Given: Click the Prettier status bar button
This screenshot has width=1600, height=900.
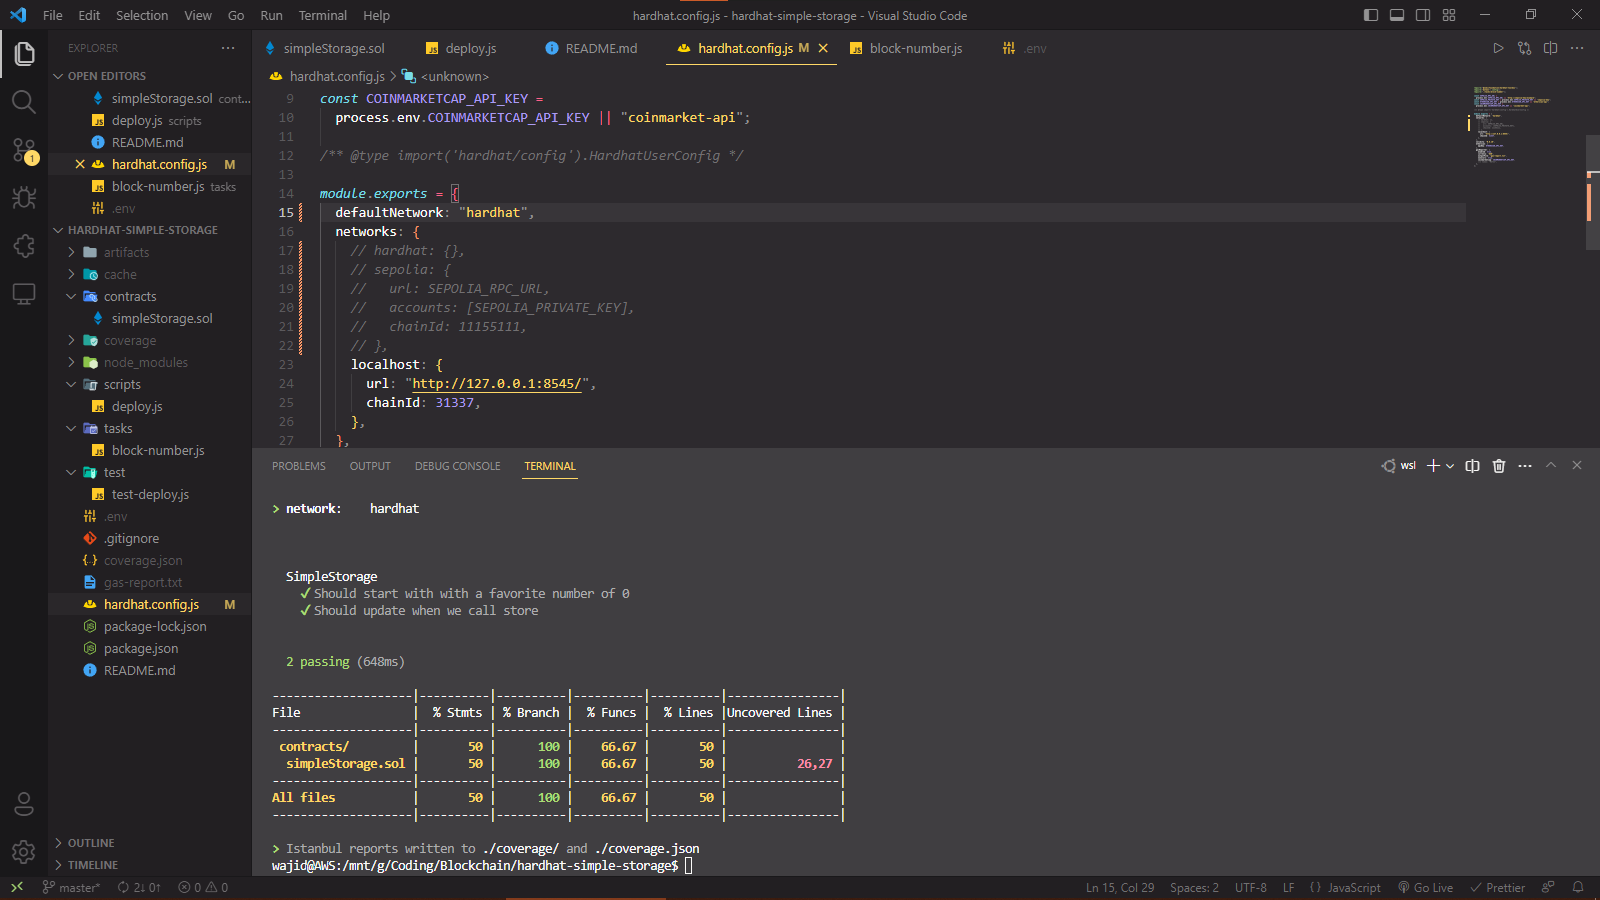Looking at the screenshot, I should tap(1497, 887).
